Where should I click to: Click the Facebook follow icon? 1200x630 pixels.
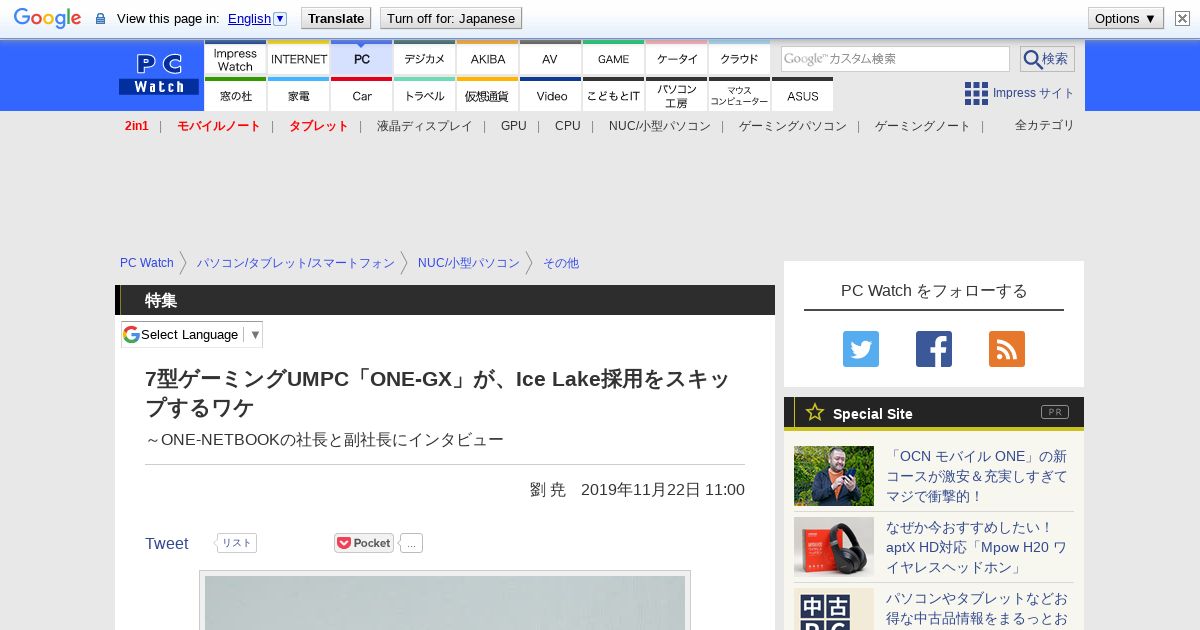[x=934, y=349]
